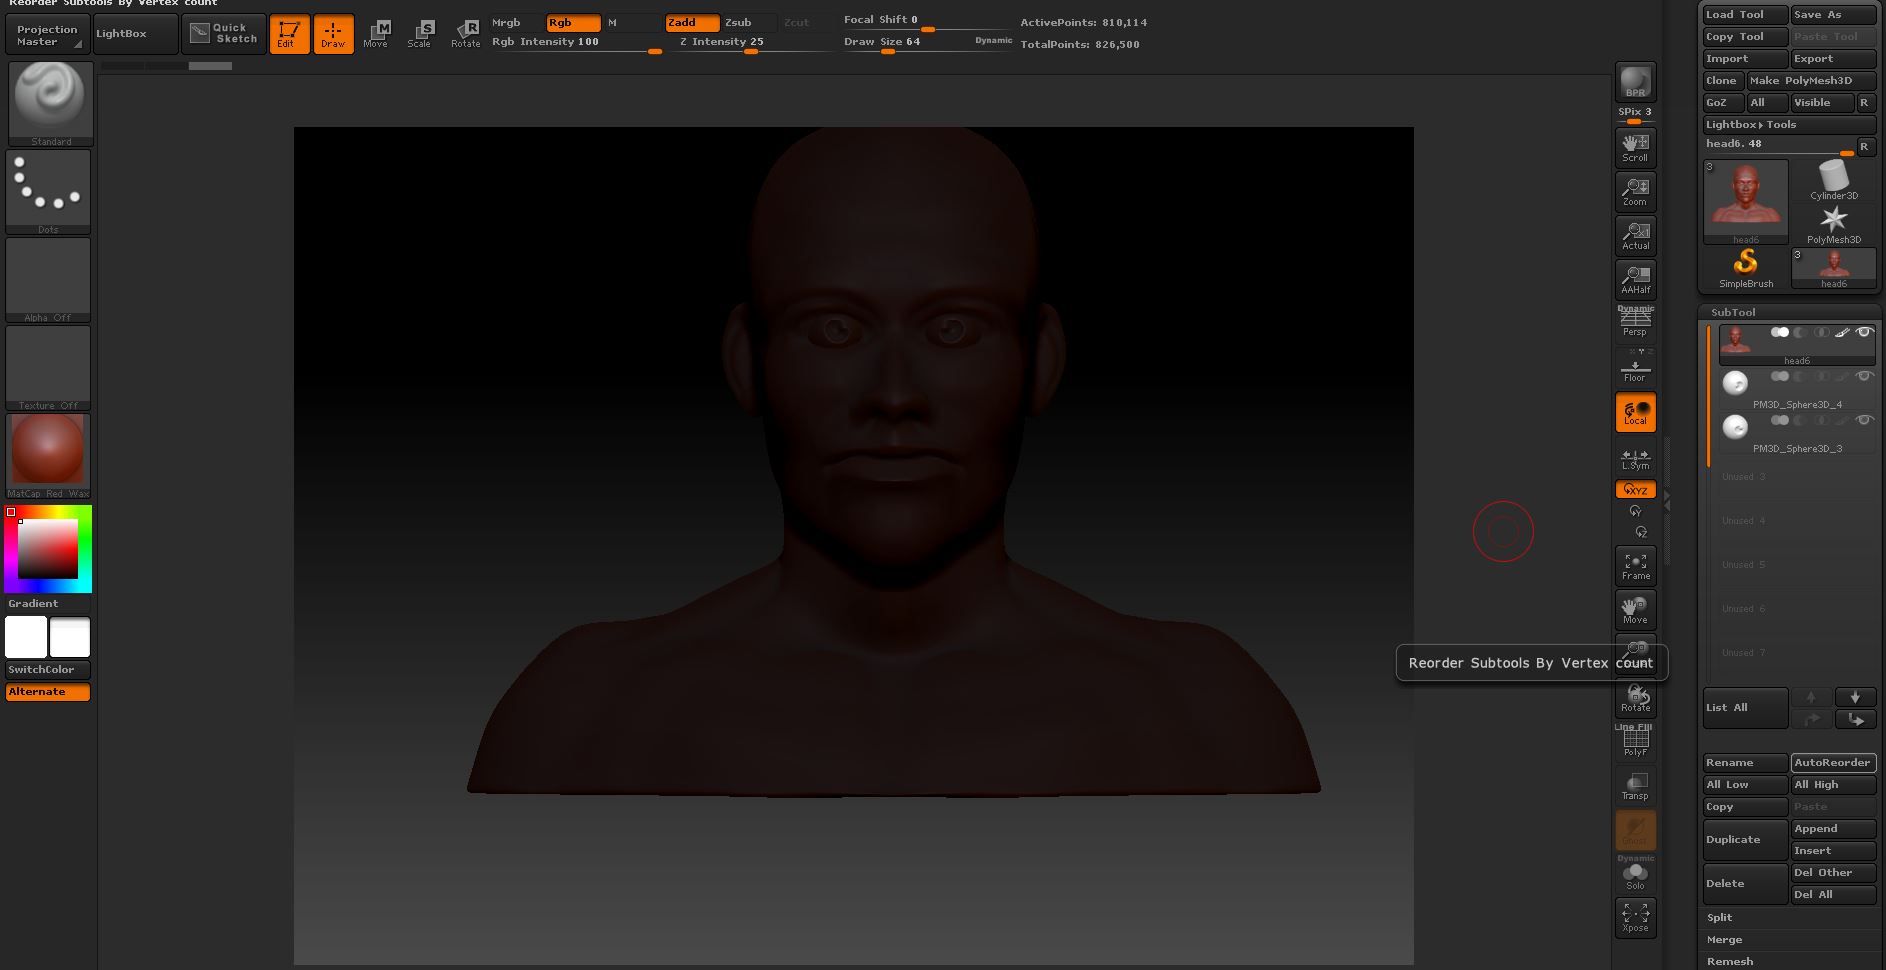Adjust Draw Size slider

point(928,44)
